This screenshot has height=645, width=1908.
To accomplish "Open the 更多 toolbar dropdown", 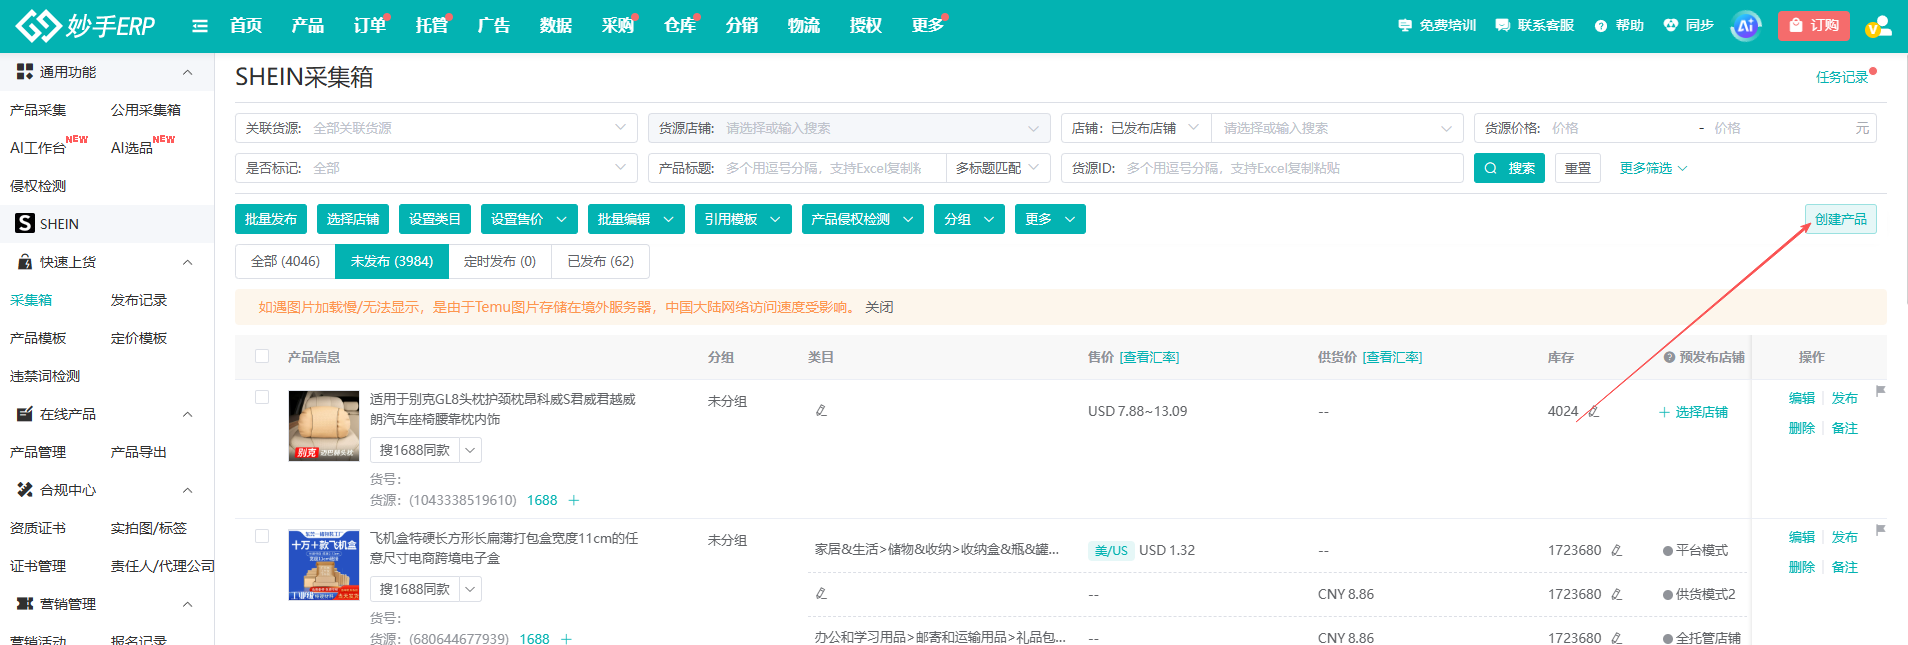I will pos(1050,219).
